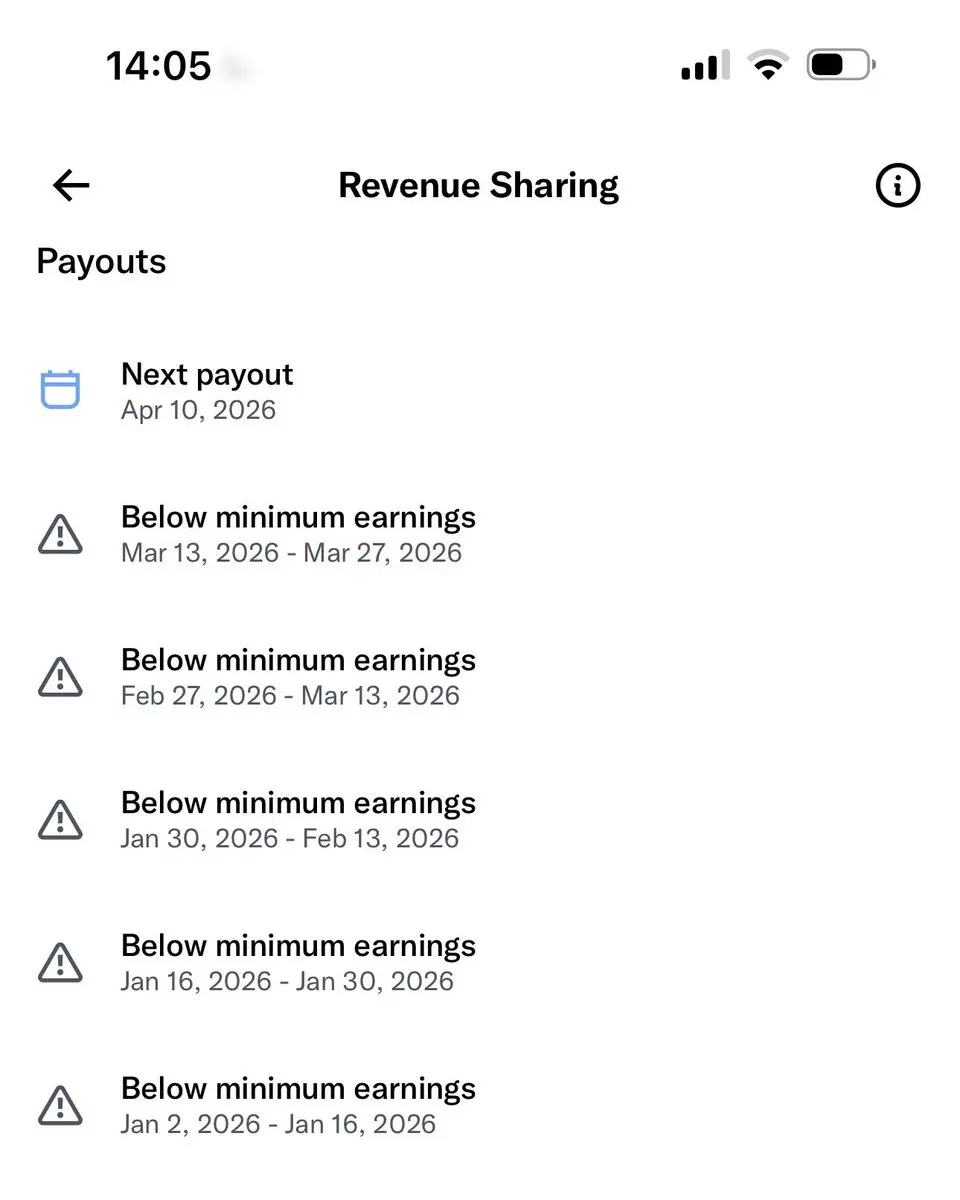The height and width of the screenshot is (1200, 960).
Task: Open Below minimum earnings for Jan 30 period
Action: (298, 804)
